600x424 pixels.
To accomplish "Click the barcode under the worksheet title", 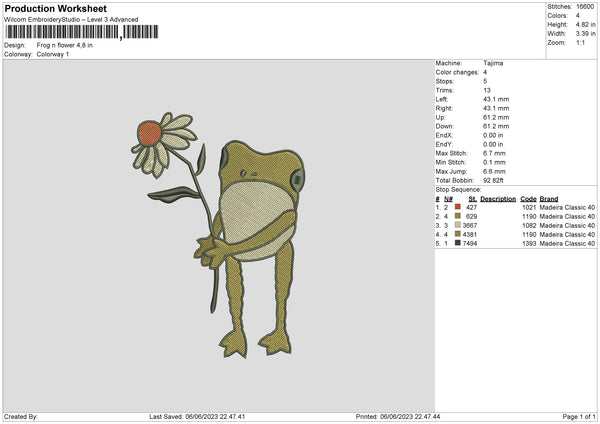I will 82,32.
